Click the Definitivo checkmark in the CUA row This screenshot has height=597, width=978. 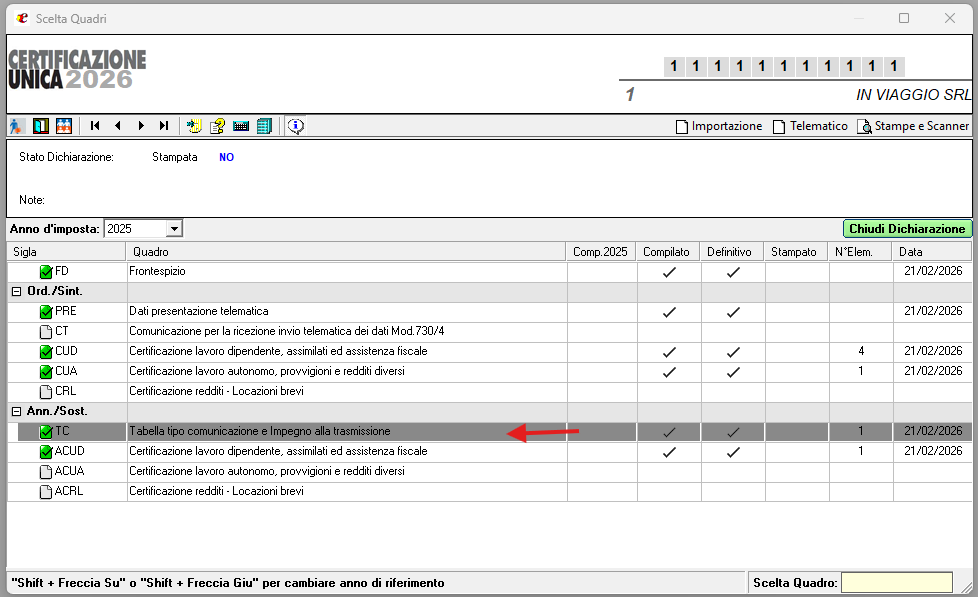coord(734,372)
